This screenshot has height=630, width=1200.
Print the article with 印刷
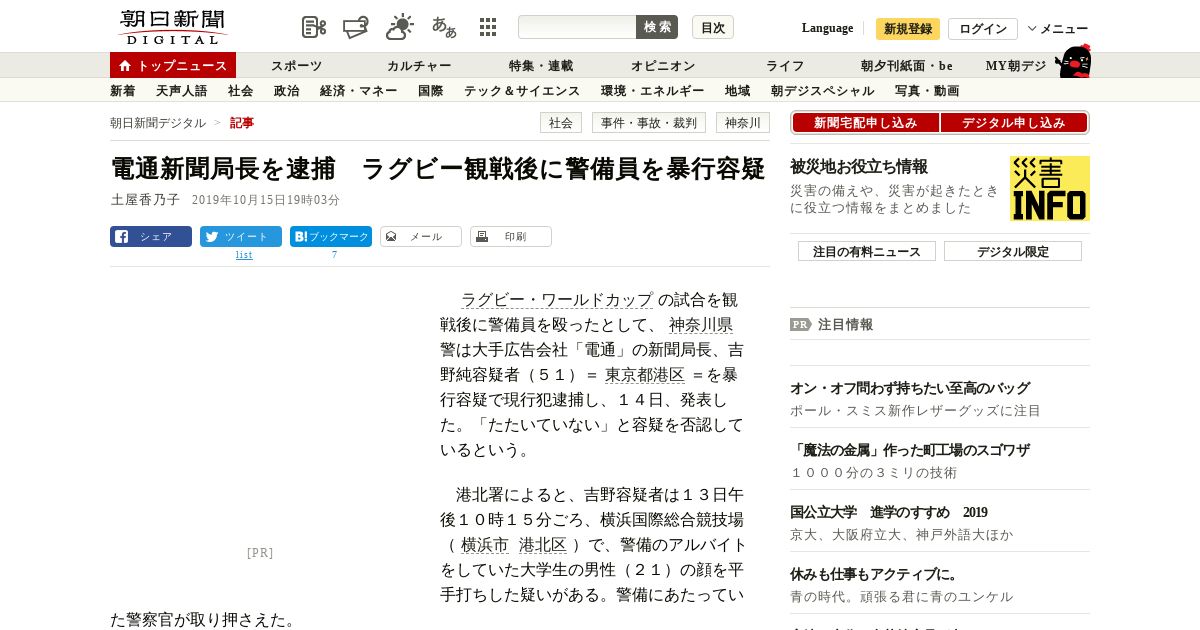pyautogui.click(x=511, y=237)
